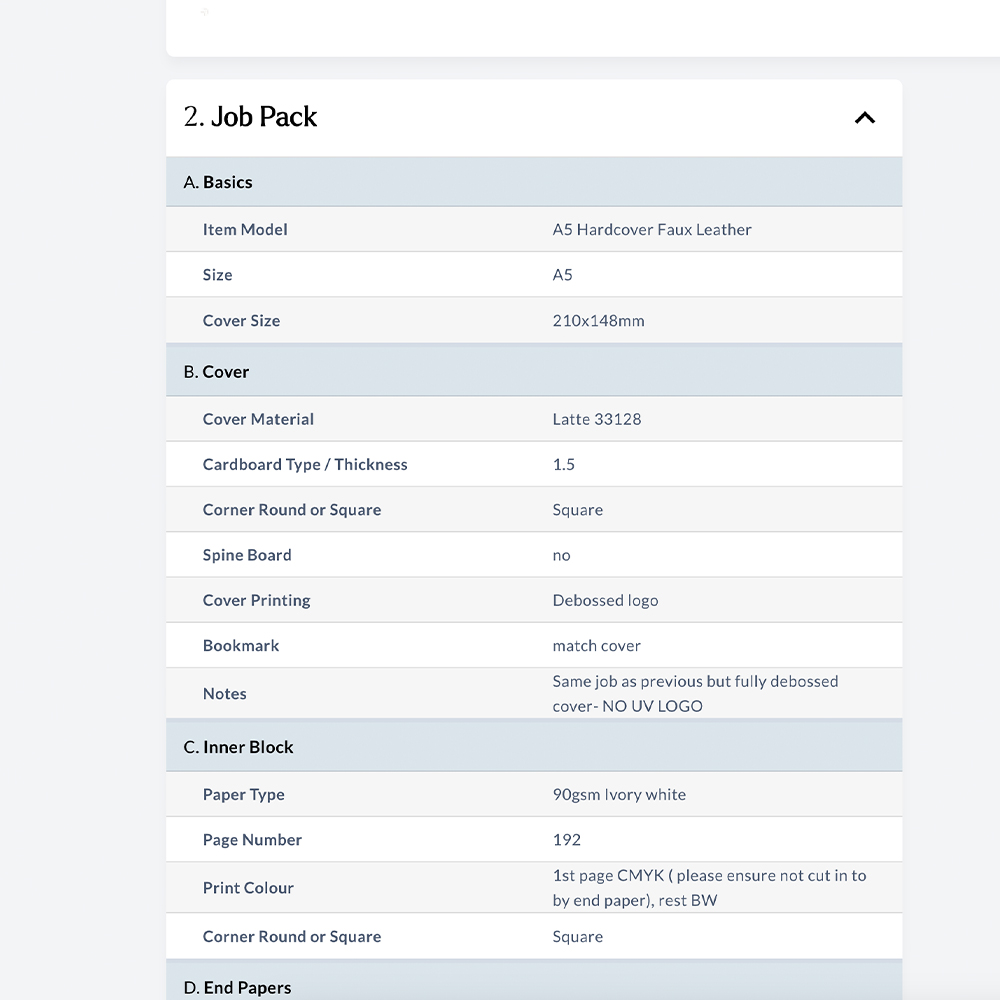Click the Cardboard Type / Thickness label
1000x1000 pixels.
[x=305, y=464]
